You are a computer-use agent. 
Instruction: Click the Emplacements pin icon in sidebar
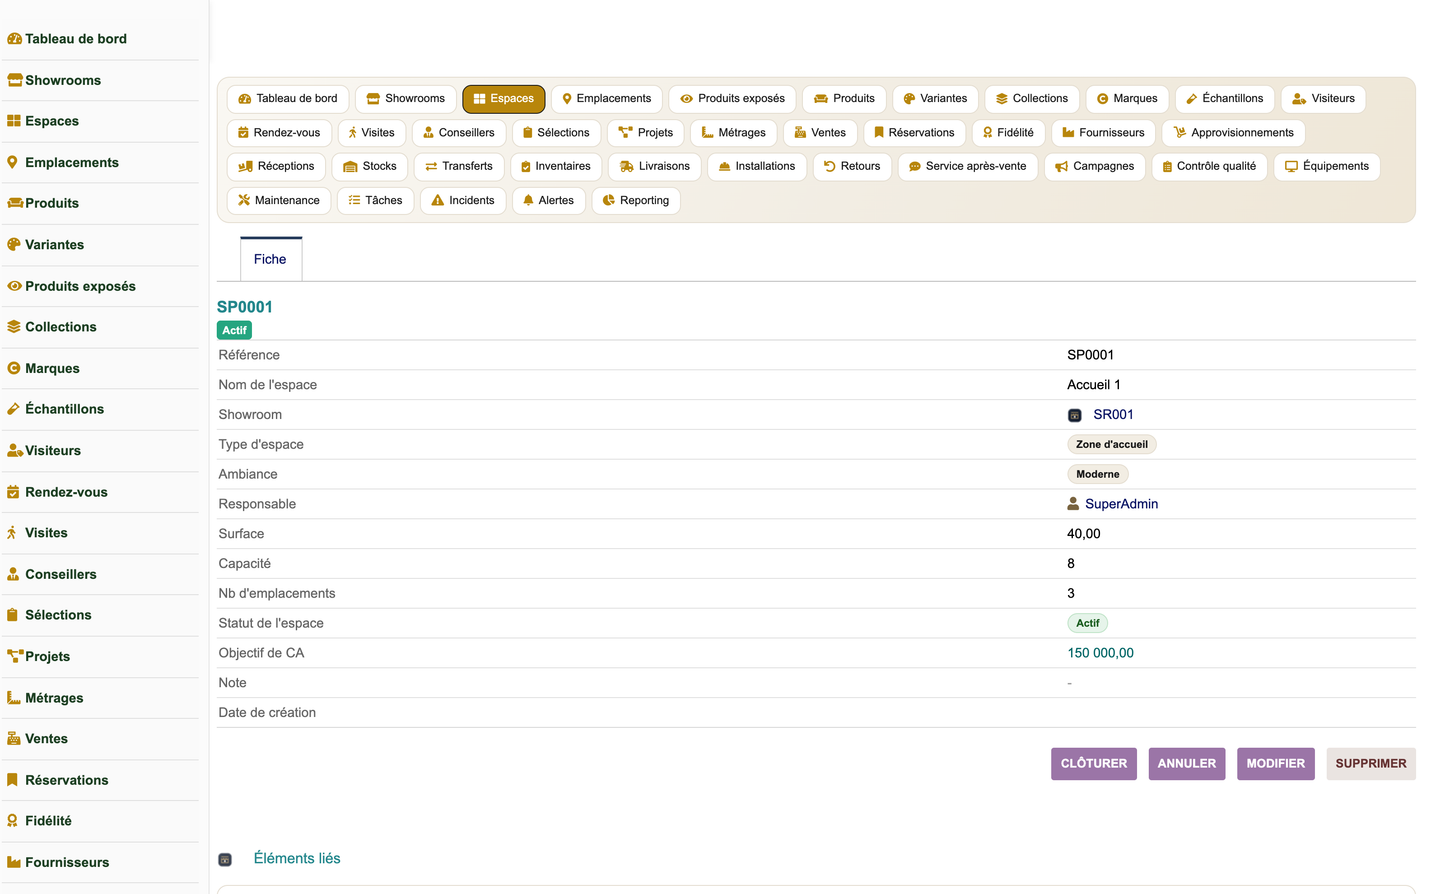click(x=12, y=162)
